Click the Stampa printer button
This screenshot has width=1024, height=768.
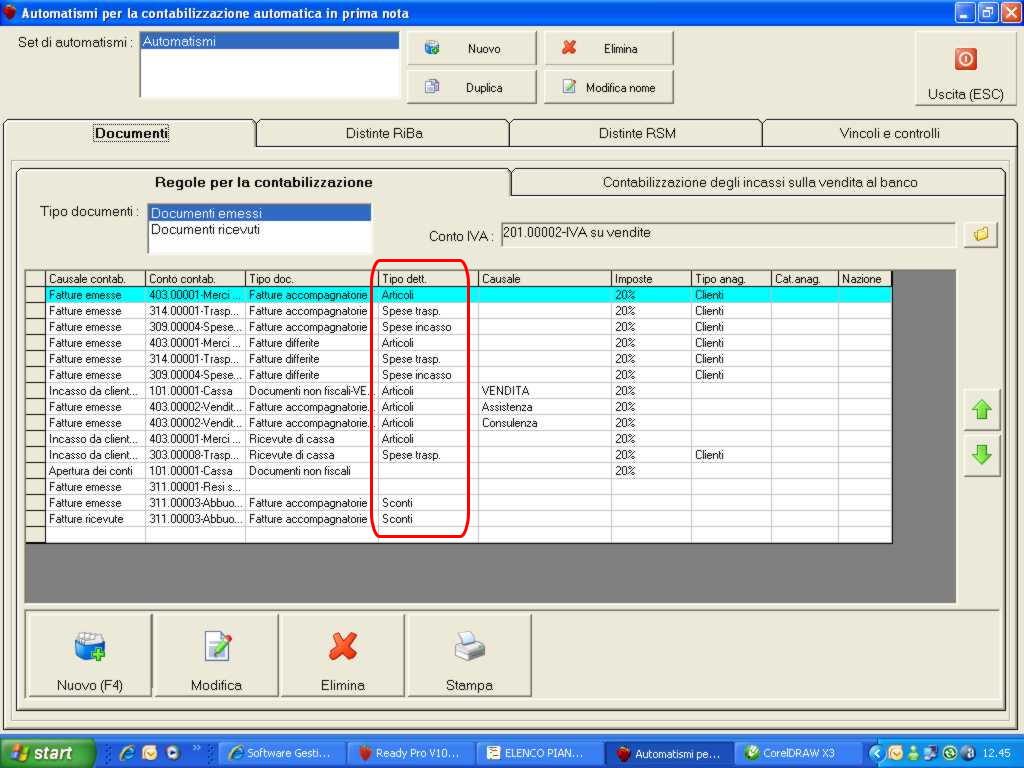(470, 655)
